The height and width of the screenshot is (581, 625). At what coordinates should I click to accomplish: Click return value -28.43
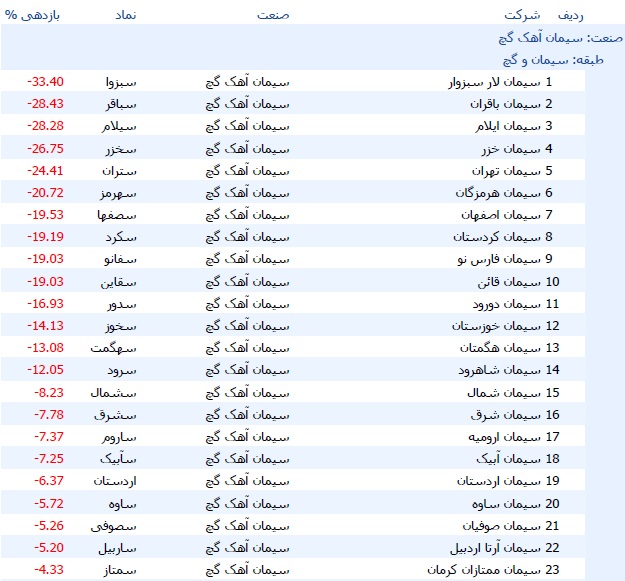(x=45, y=104)
